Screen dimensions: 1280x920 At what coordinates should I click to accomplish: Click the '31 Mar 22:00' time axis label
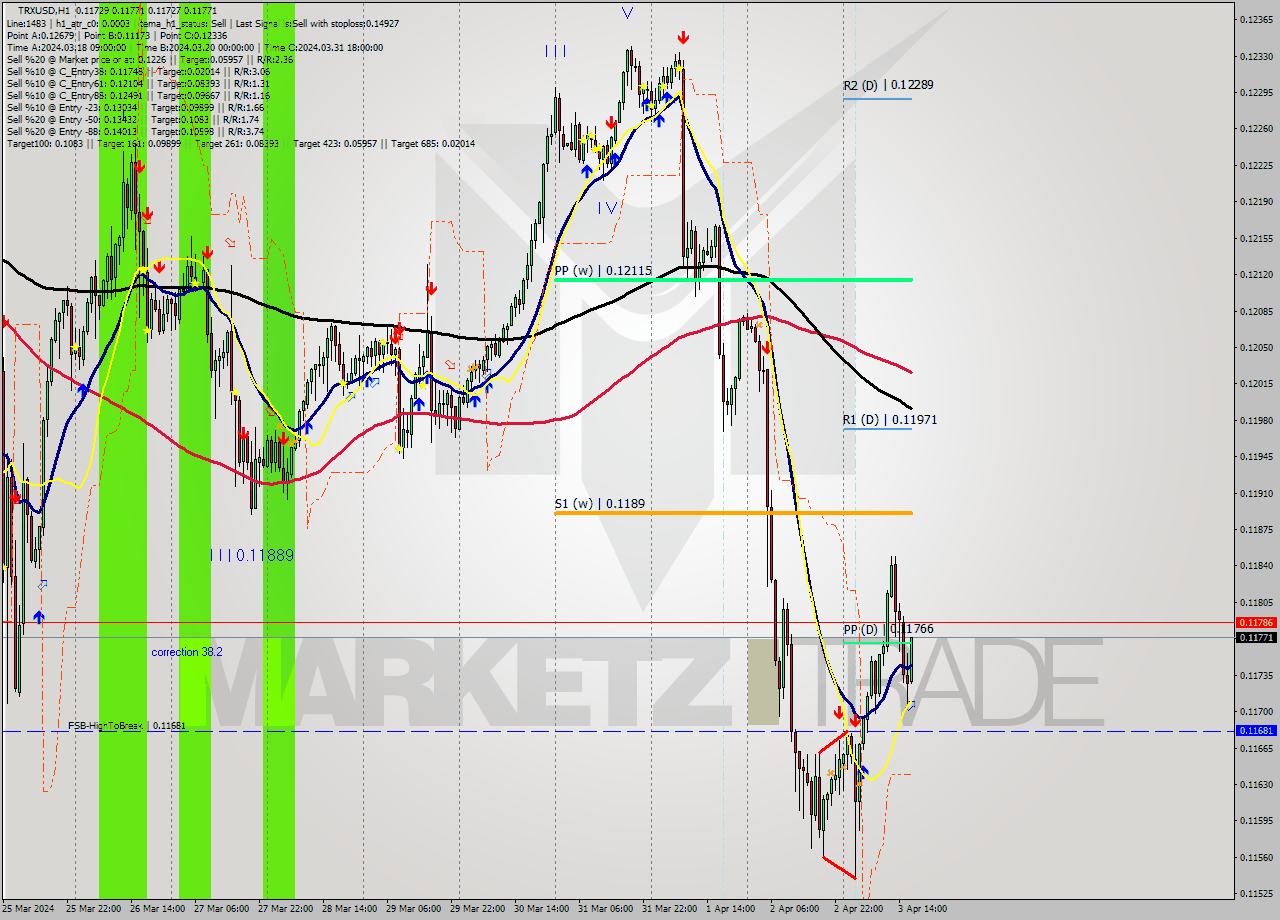(x=670, y=909)
